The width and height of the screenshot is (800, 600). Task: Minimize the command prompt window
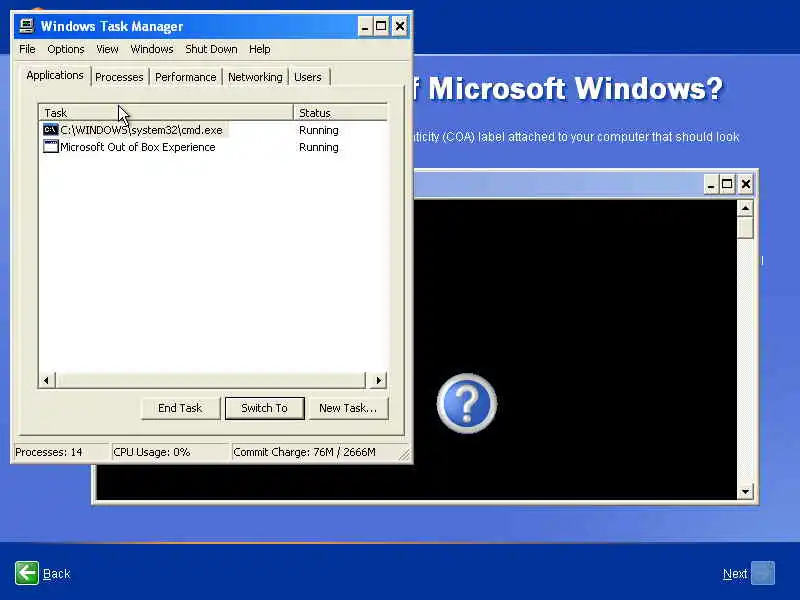(711, 184)
